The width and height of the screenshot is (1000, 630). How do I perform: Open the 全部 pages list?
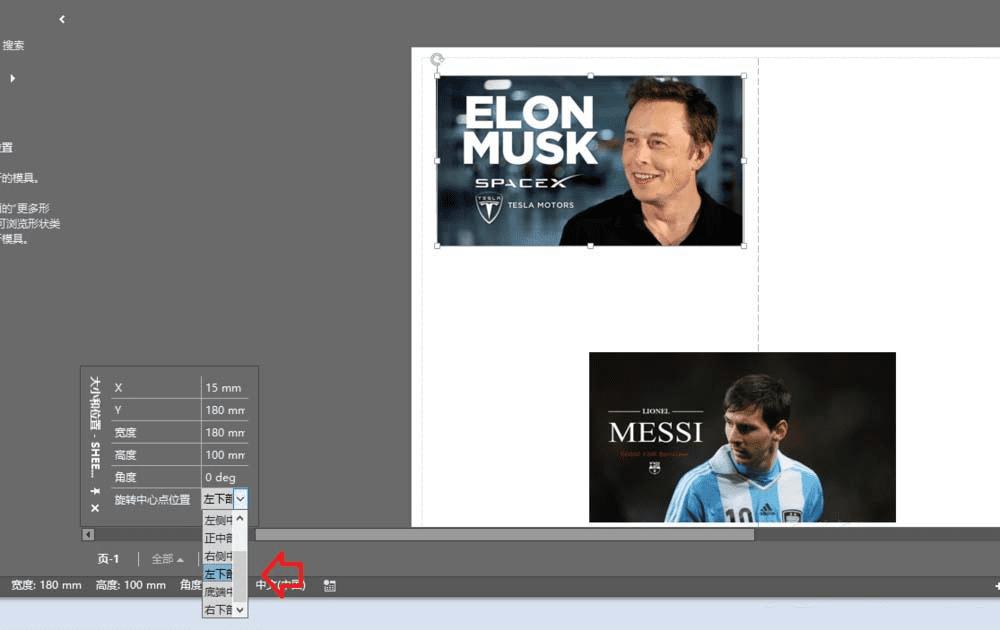(167, 559)
